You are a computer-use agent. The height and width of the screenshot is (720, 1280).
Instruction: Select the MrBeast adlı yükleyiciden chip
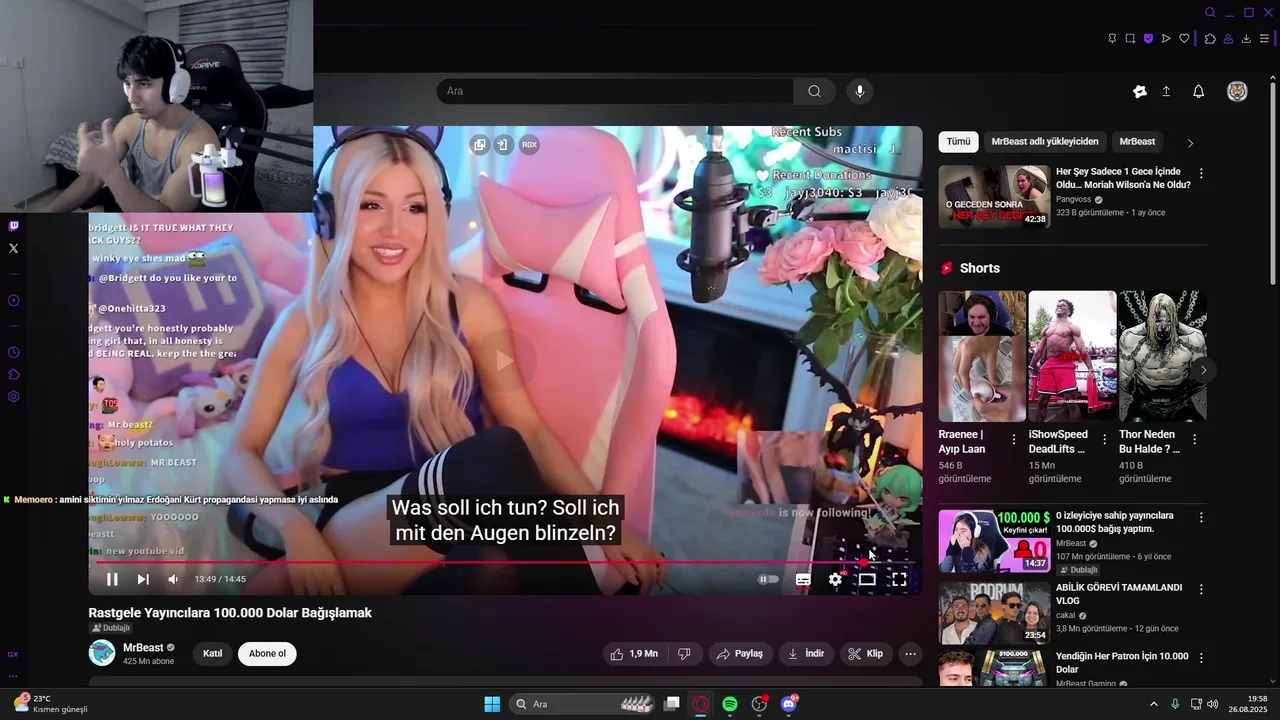[x=1045, y=142]
